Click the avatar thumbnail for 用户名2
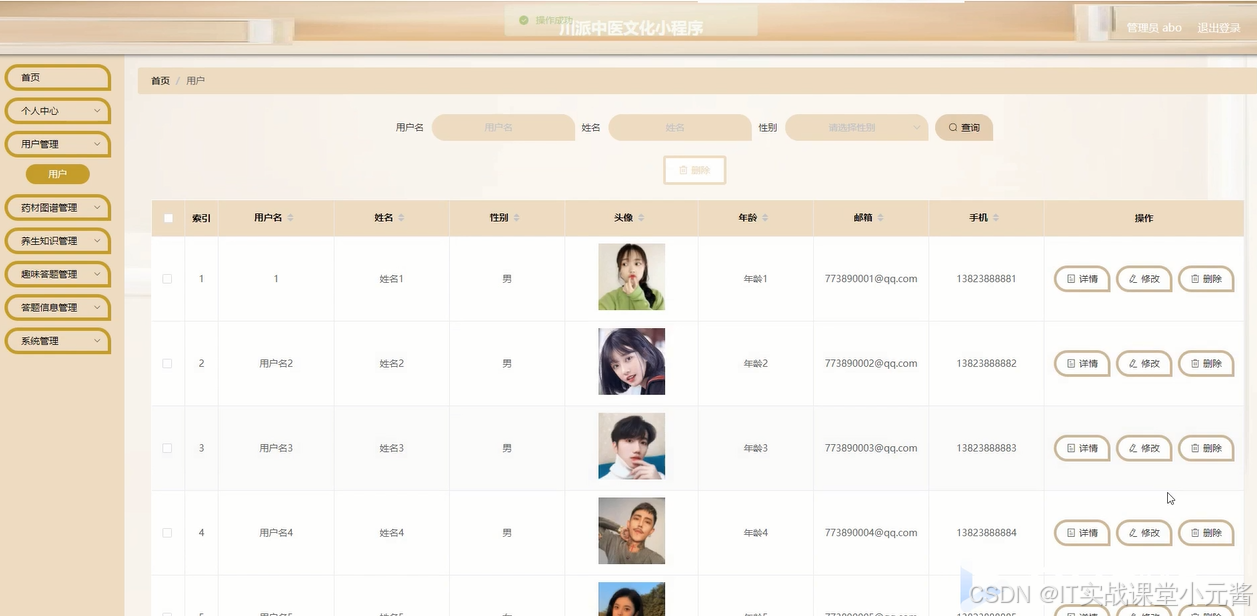 point(631,362)
